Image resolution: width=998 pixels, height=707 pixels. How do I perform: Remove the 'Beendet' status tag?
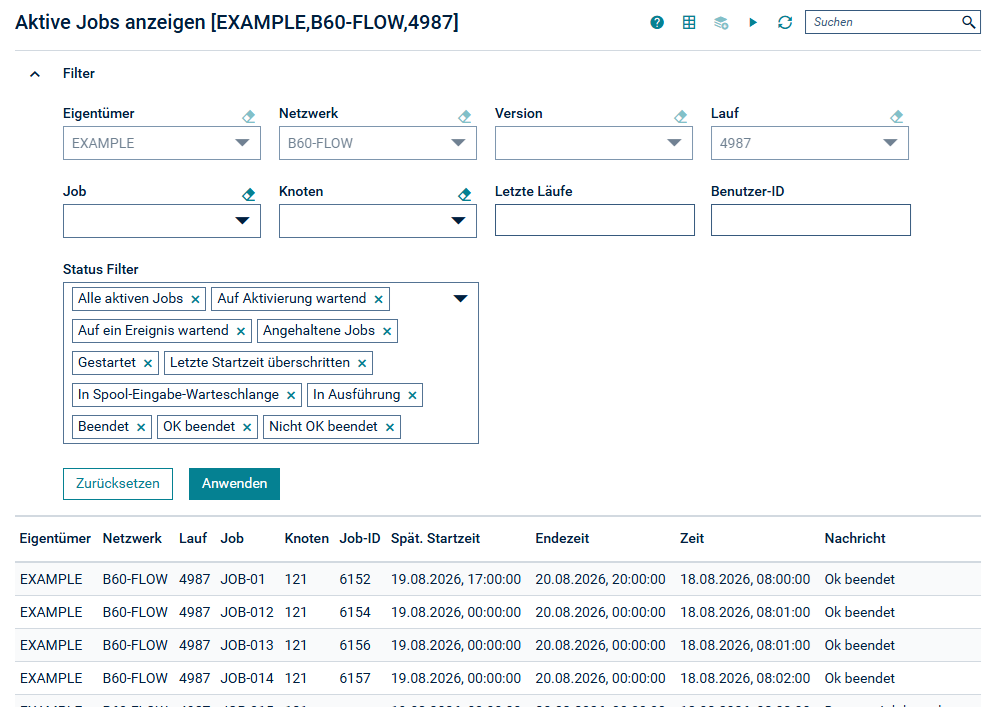click(x=141, y=427)
